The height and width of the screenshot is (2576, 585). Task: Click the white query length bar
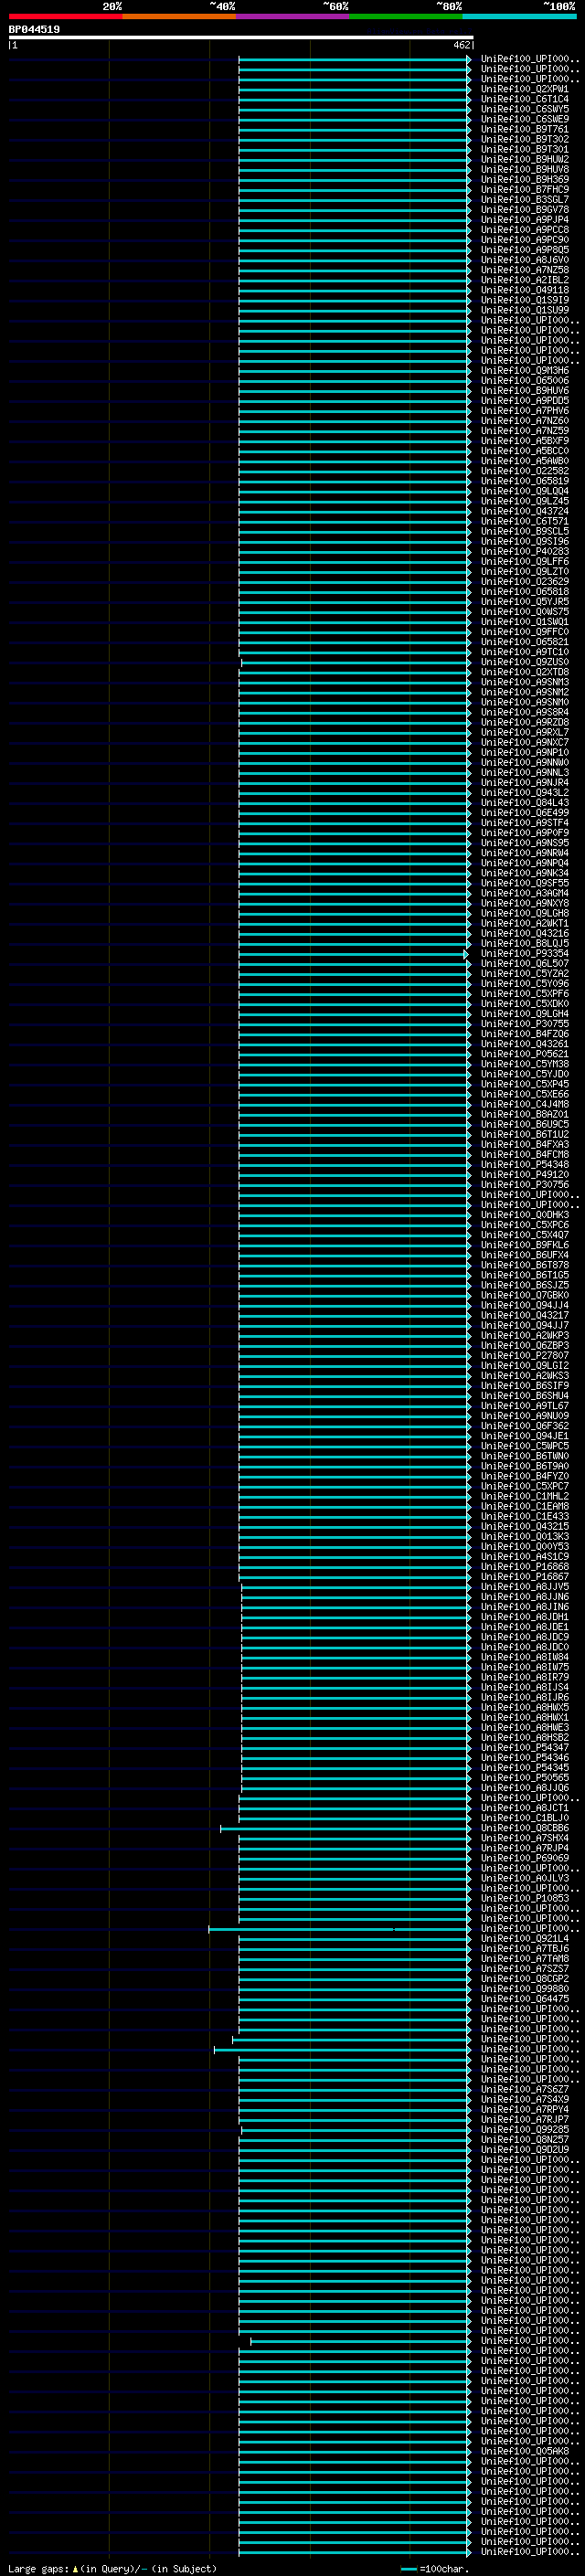pyautogui.click(x=241, y=38)
